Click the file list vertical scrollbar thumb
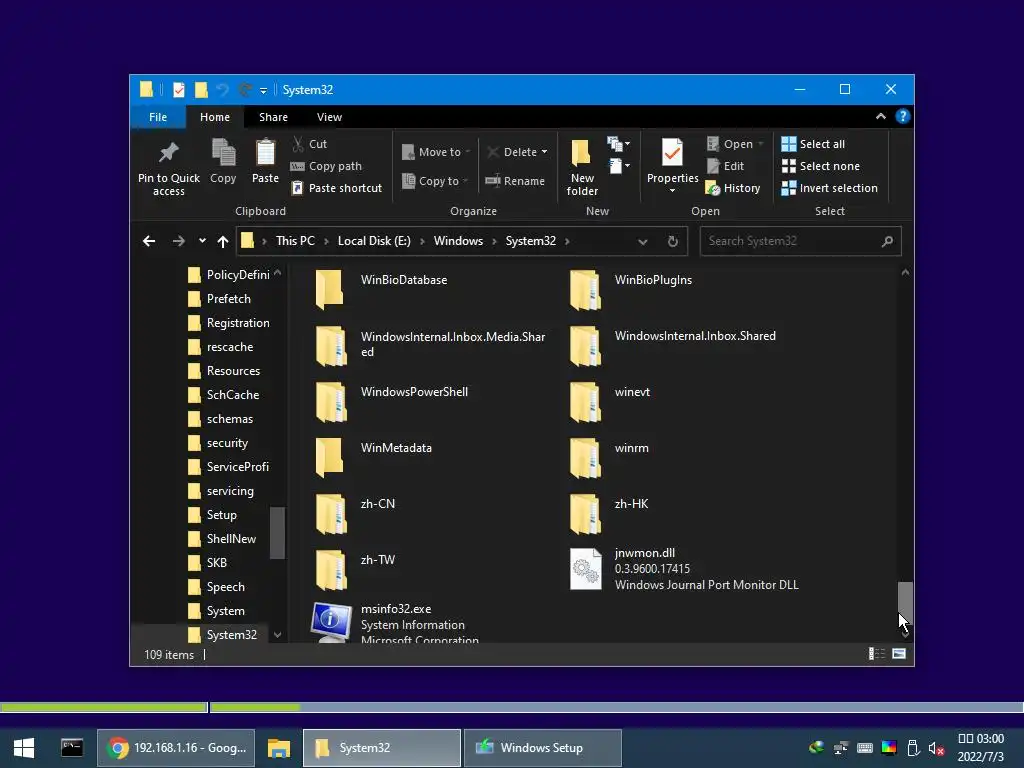Screen dimensions: 1024x768 (x=904, y=604)
